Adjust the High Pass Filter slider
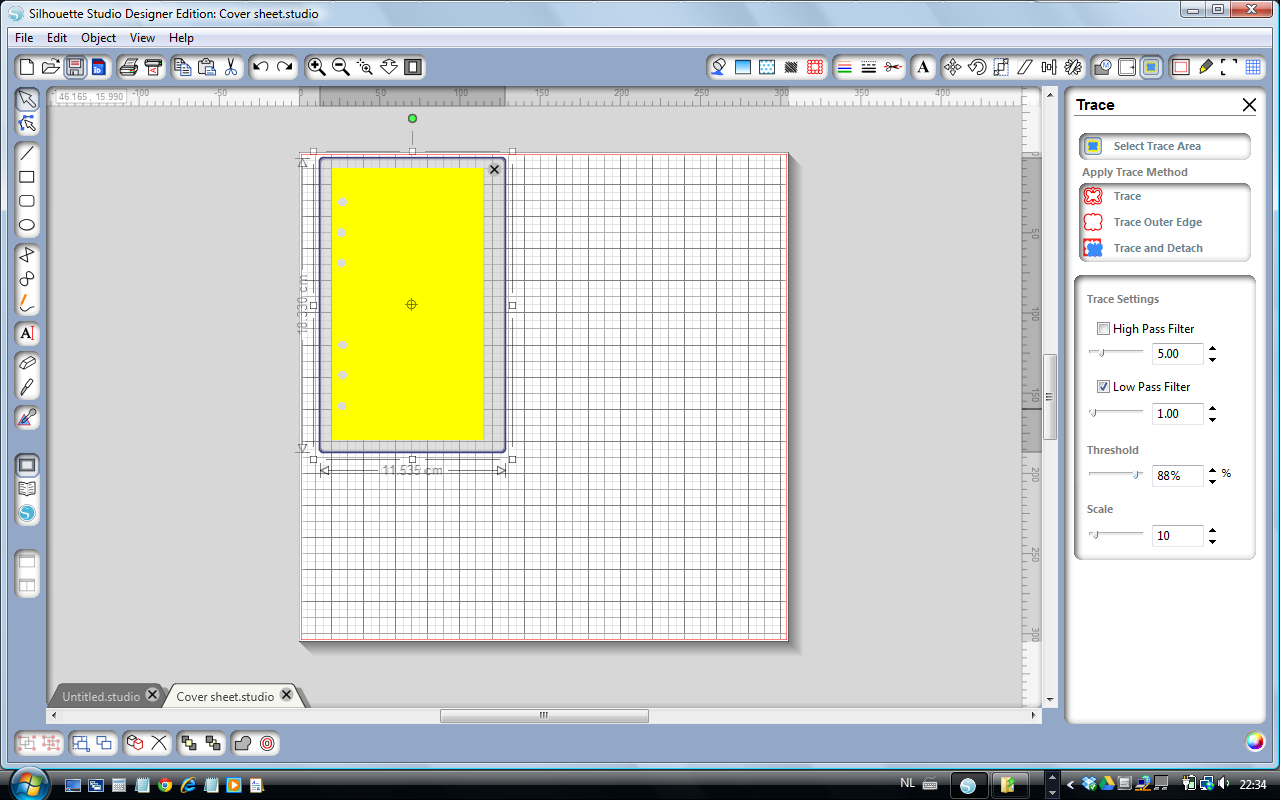The width and height of the screenshot is (1280, 800). click(1116, 353)
